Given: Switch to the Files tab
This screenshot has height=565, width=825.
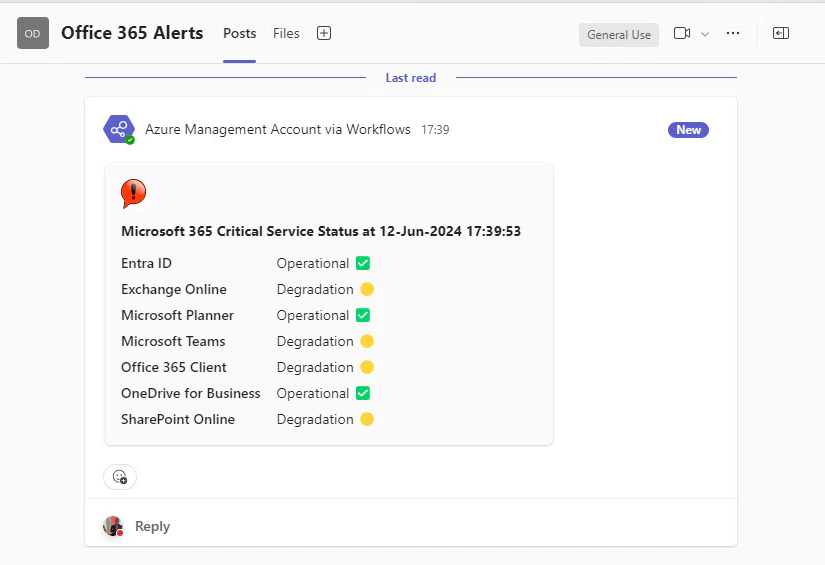Looking at the screenshot, I should [x=286, y=33].
